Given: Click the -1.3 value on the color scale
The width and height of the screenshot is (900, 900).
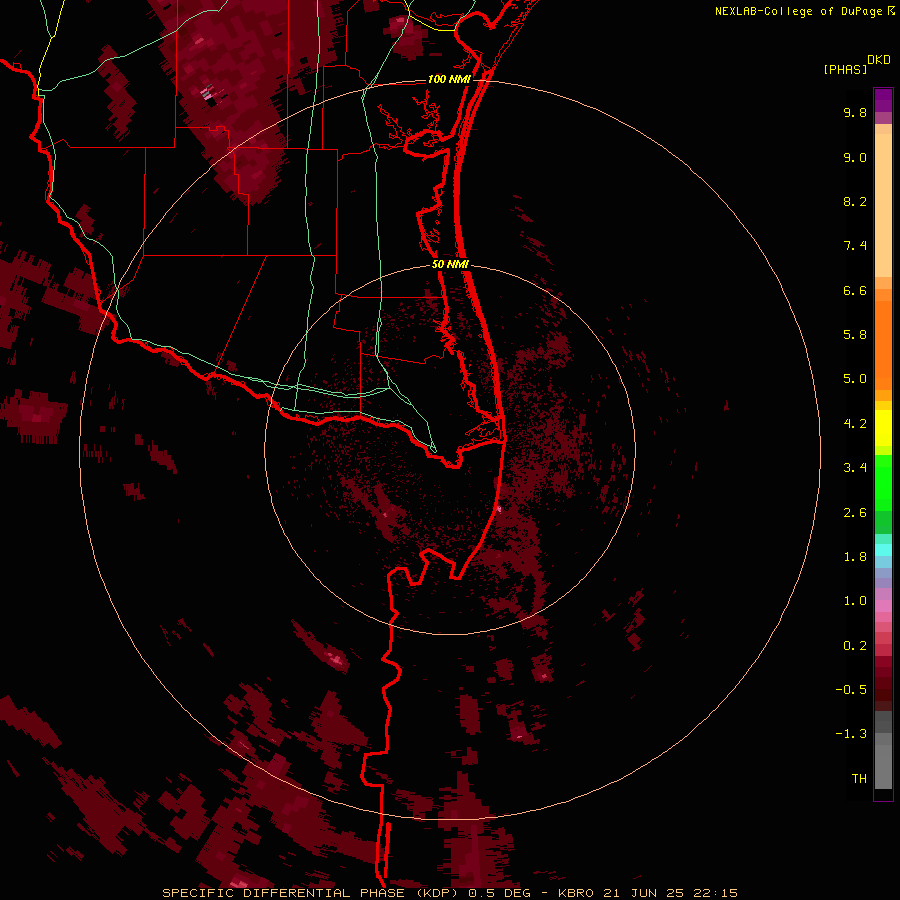Looking at the screenshot, I should coord(851,734).
